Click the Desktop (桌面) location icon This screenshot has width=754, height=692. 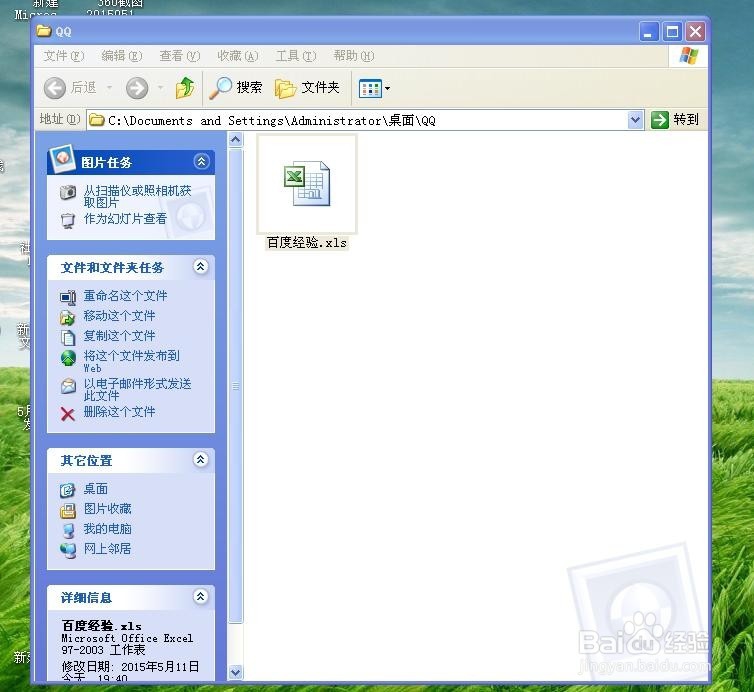[68, 490]
